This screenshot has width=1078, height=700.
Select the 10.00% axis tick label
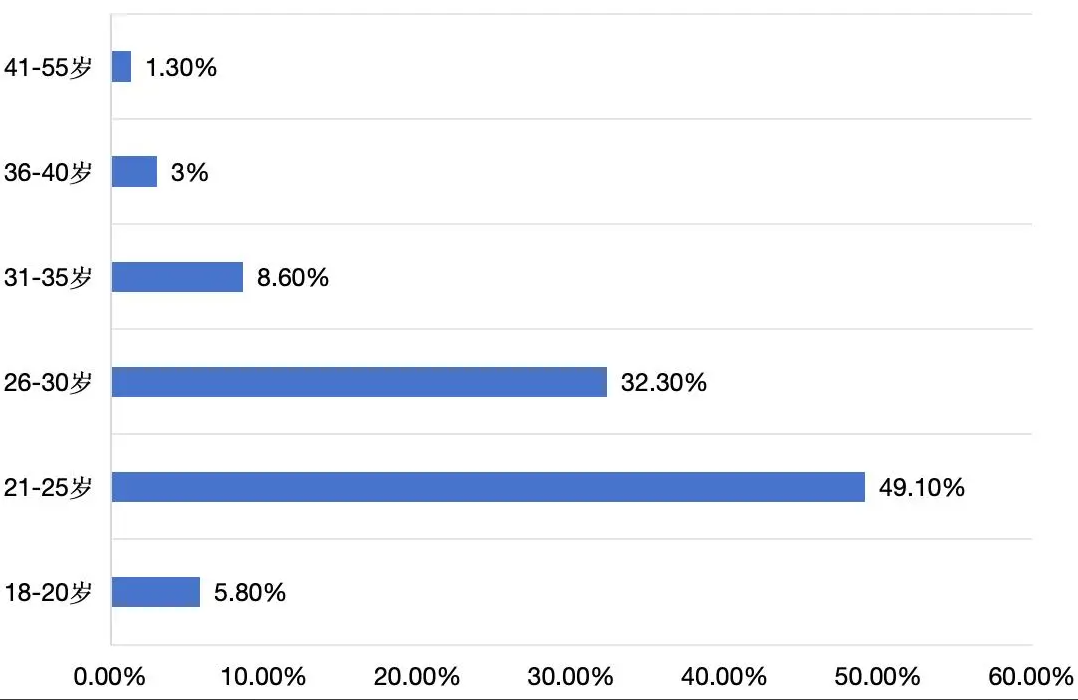coord(264,675)
